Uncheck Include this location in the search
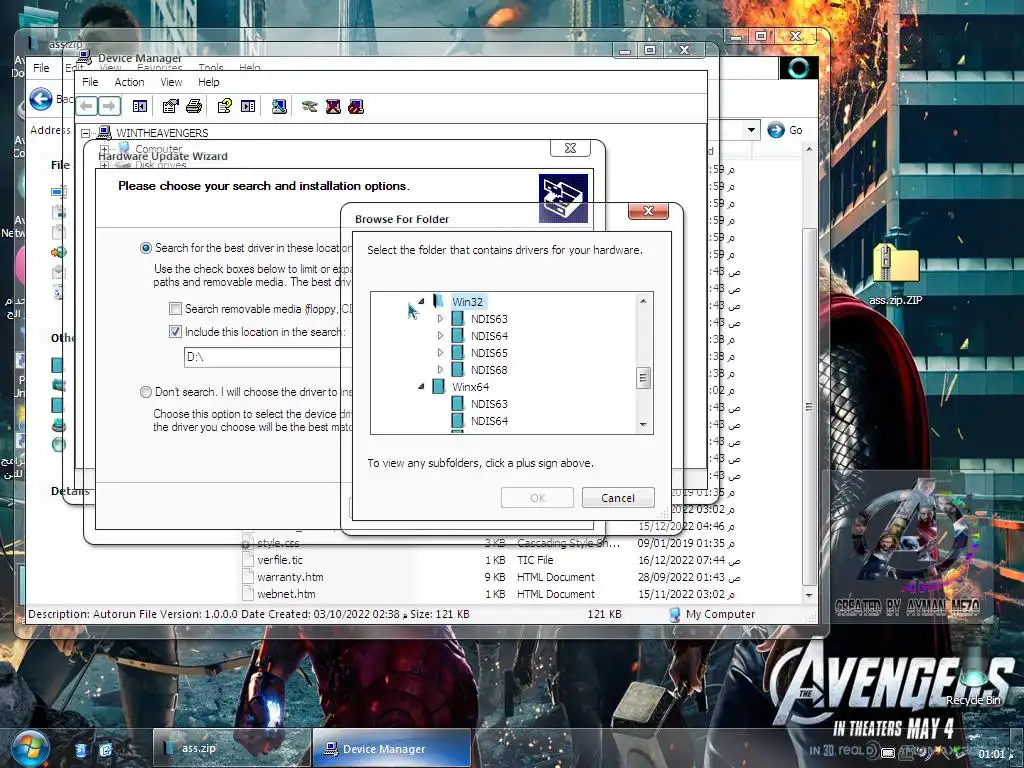The image size is (1024, 768). tap(175, 331)
